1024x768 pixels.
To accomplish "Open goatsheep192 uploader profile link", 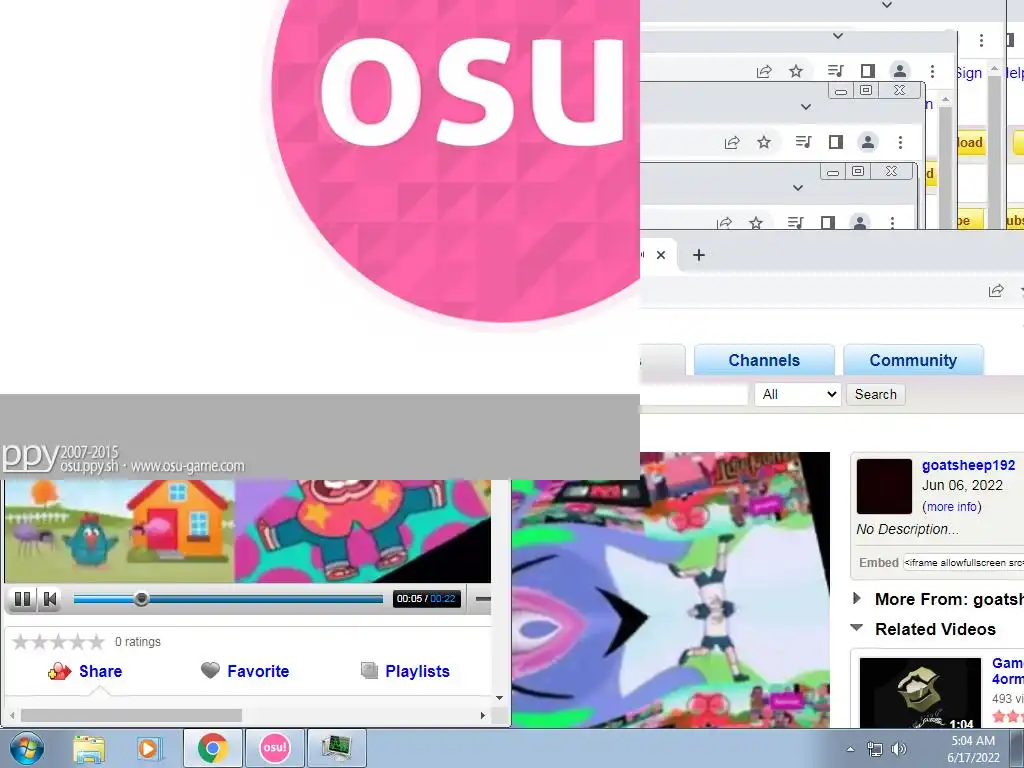I will pyautogui.click(x=968, y=466).
